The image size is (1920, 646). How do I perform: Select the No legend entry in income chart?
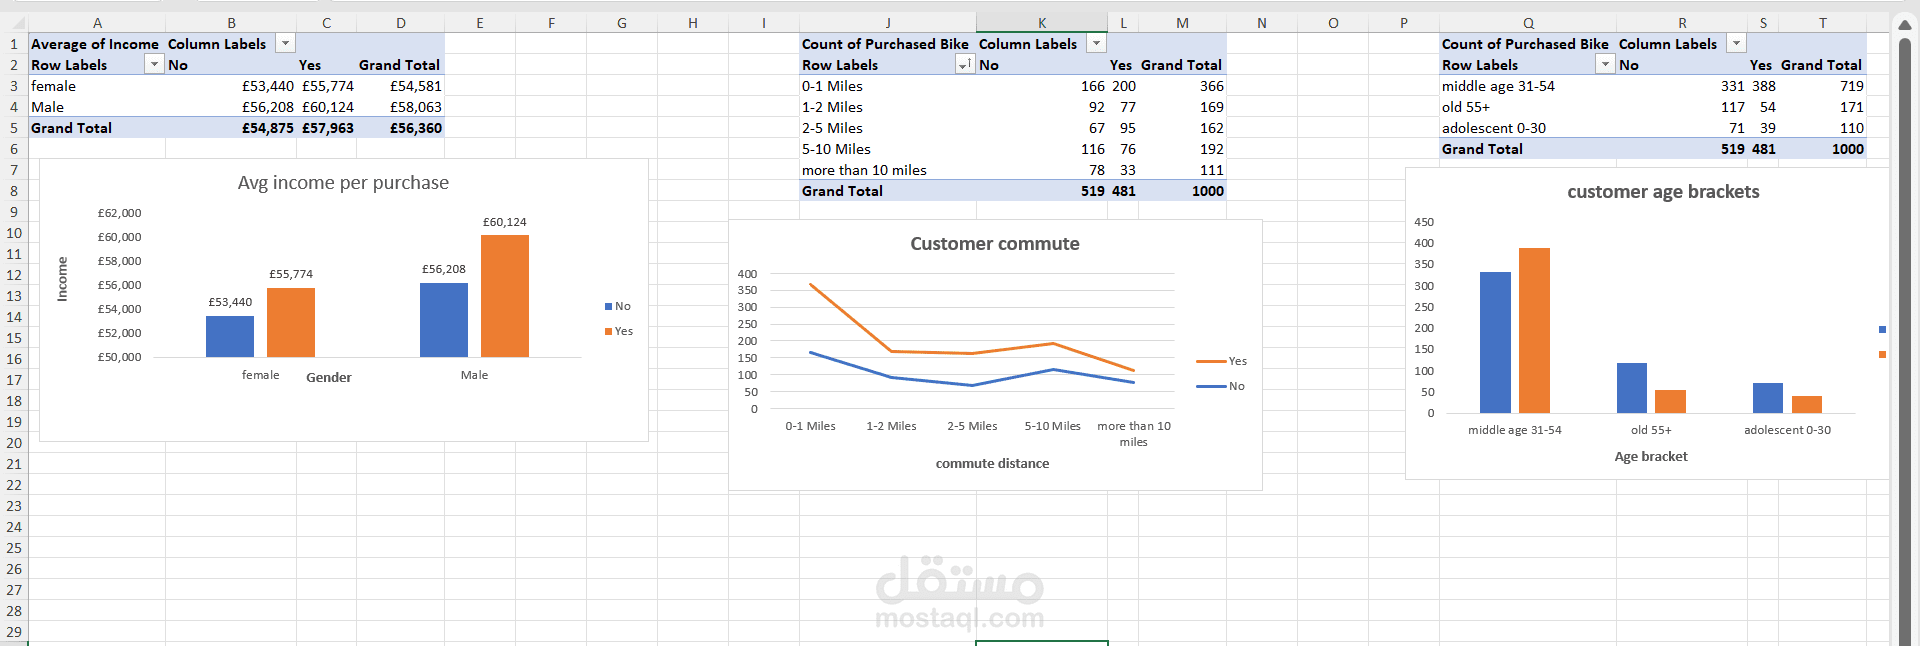click(618, 306)
